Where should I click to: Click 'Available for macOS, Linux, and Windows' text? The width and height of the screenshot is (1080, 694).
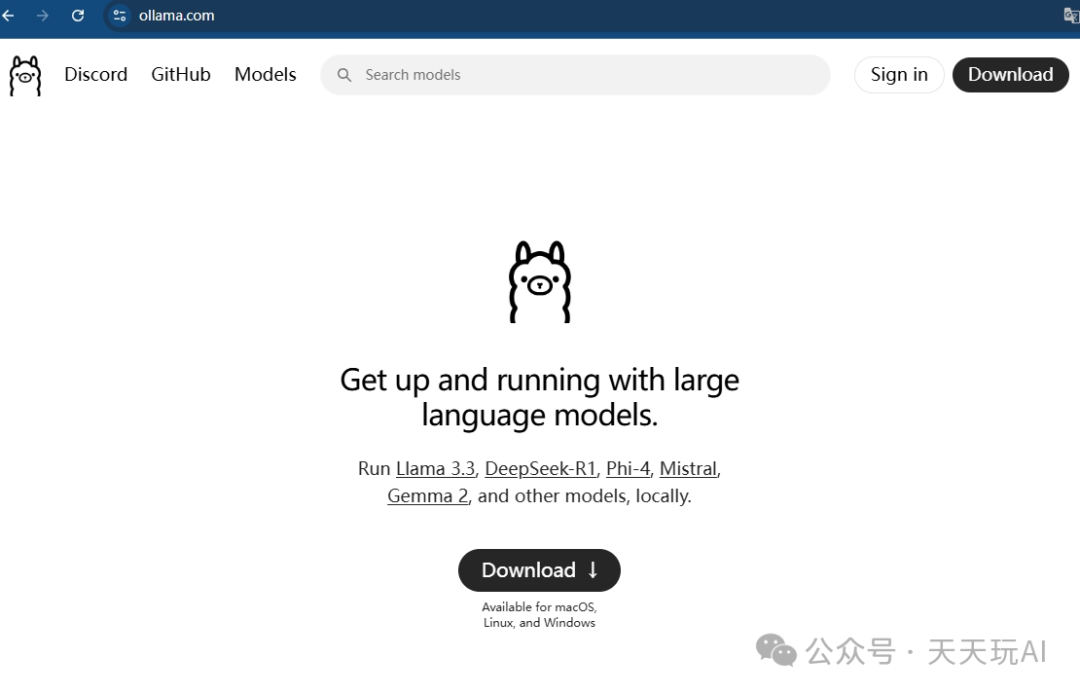coord(539,615)
